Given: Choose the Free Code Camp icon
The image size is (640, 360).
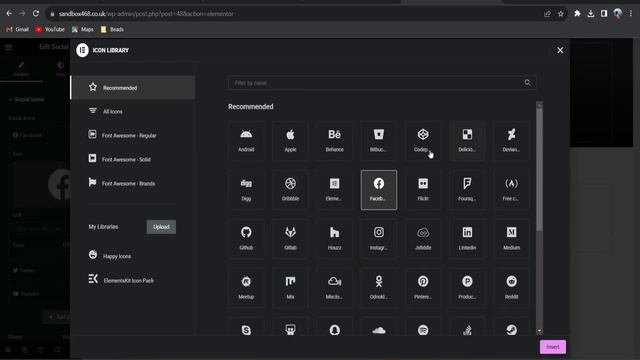Looking at the screenshot, I should (x=511, y=190).
